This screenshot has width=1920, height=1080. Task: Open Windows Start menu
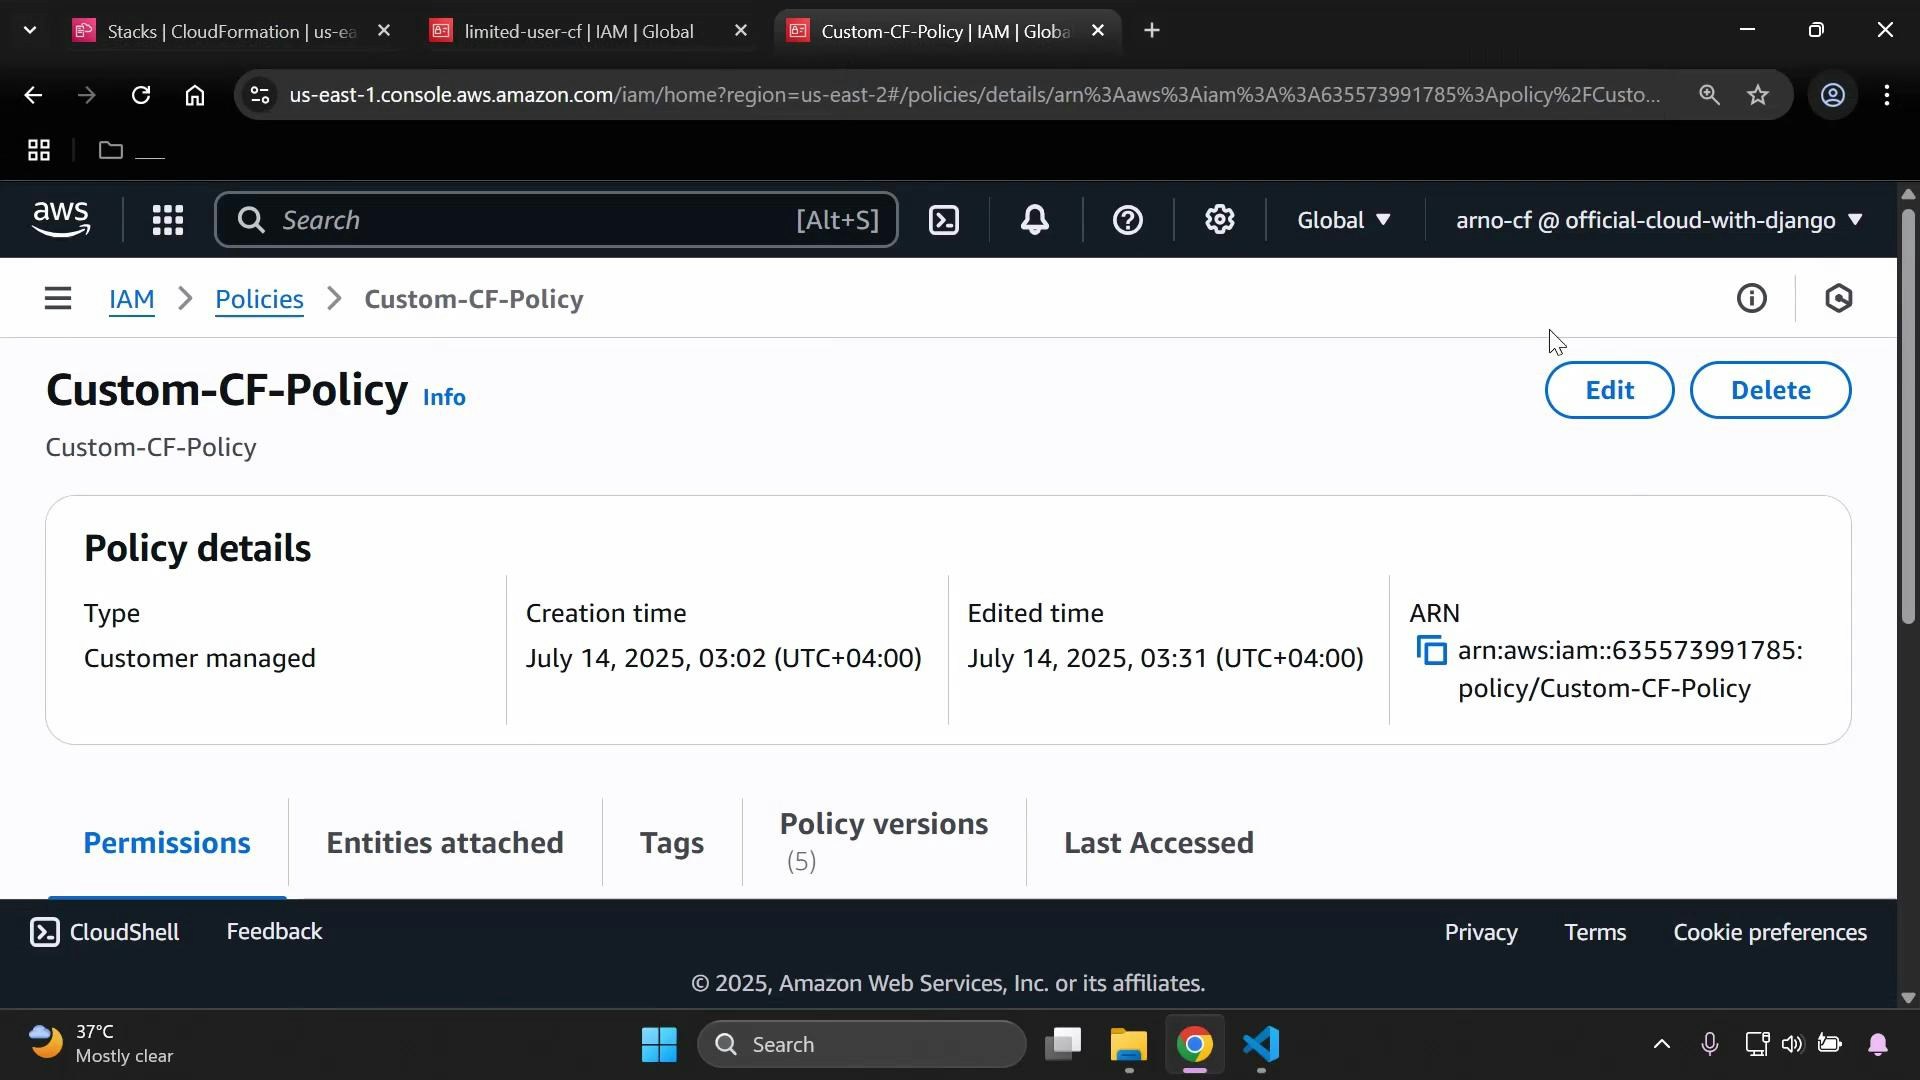[660, 1045]
